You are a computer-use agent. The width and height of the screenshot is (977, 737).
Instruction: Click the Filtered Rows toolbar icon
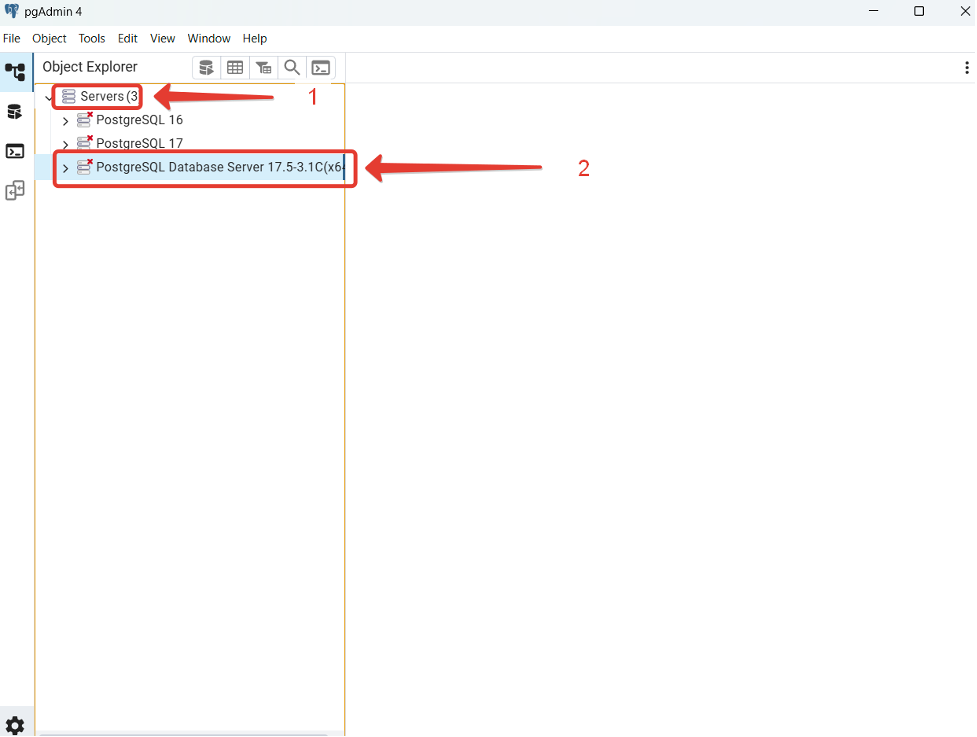(x=263, y=68)
